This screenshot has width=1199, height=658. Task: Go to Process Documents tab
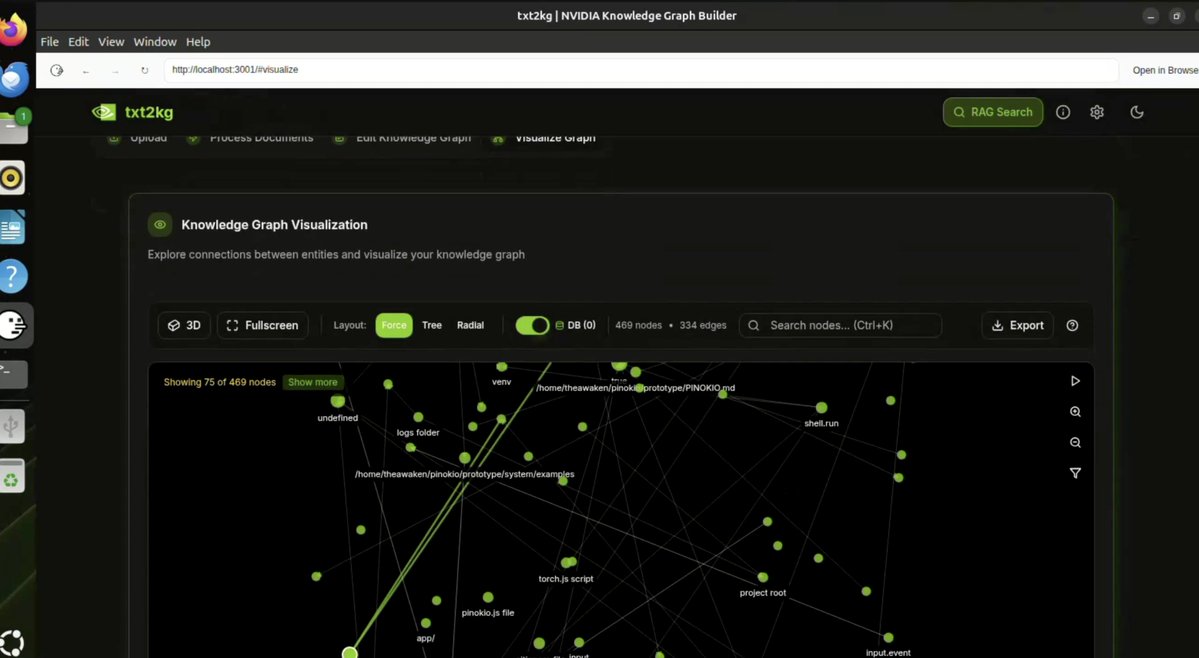click(x=250, y=138)
